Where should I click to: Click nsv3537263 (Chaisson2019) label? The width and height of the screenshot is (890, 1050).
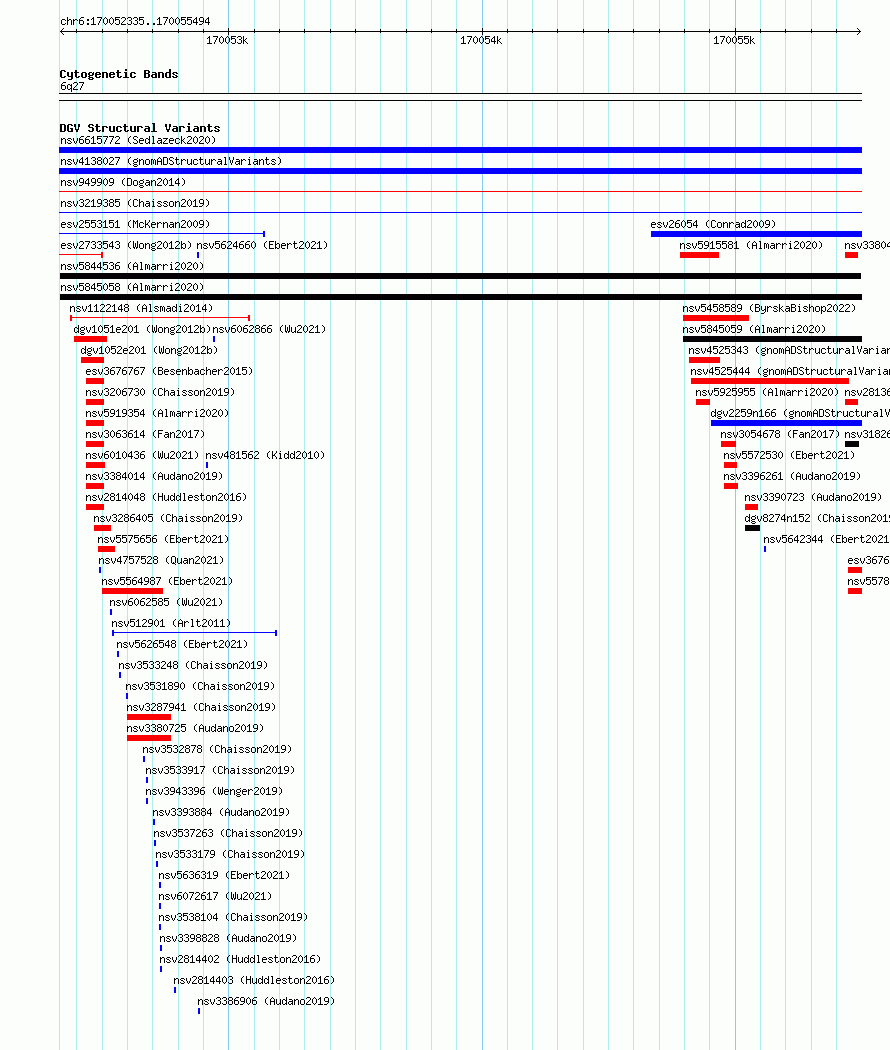[x=228, y=833]
